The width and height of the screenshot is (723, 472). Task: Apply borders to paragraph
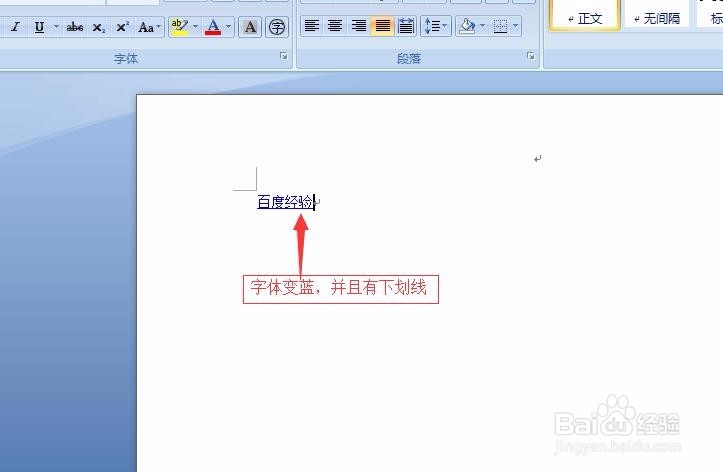coord(500,26)
